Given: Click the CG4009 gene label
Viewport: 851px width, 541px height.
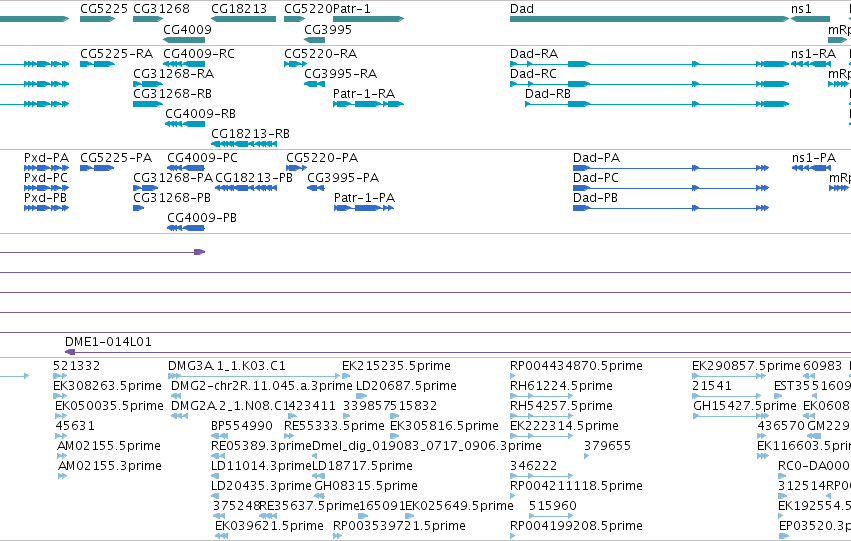Looking at the screenshot, I should (187, 29).
